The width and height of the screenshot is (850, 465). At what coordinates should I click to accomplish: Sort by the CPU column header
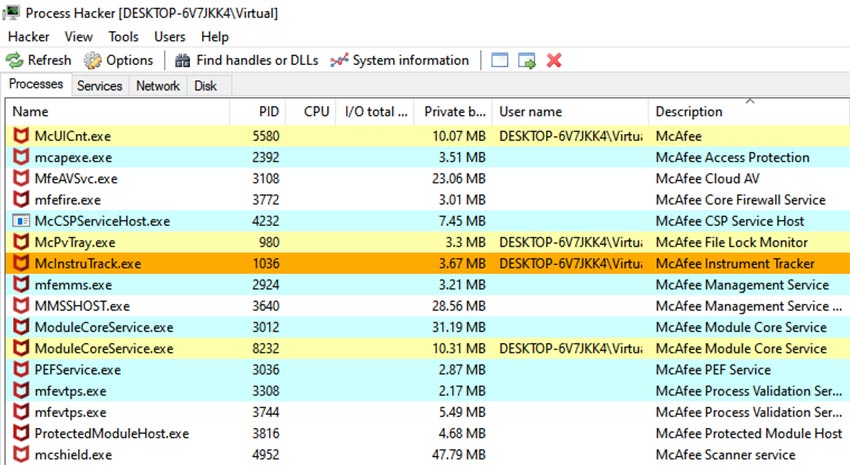pyautogui.click(x=311, y=112)
